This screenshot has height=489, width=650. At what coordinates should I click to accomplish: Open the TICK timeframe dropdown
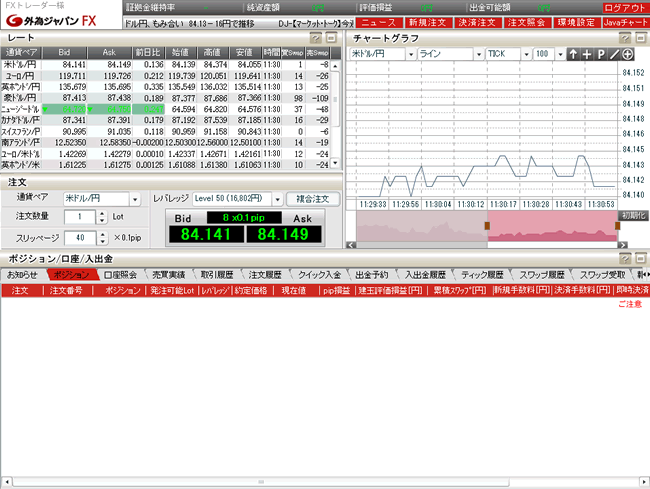click(526, 54)
